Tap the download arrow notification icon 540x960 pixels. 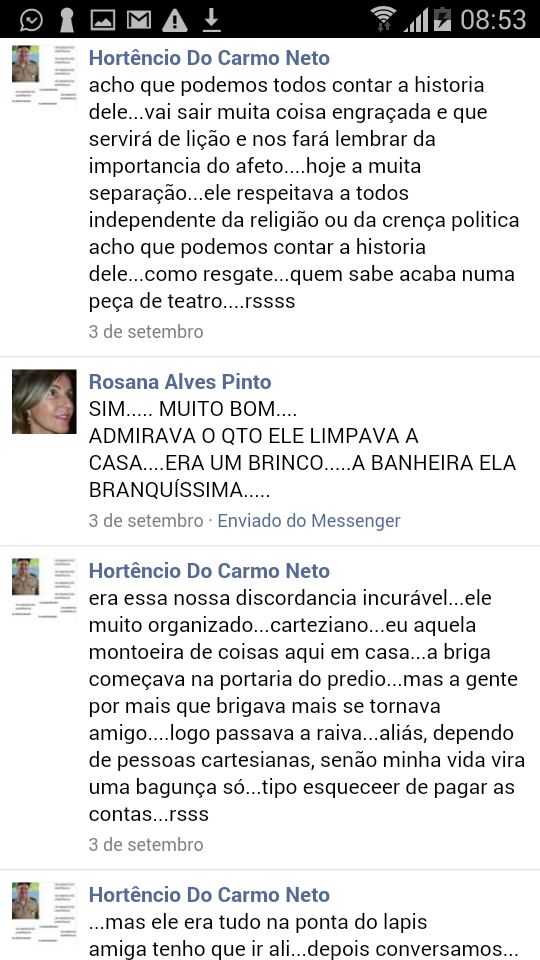[211, 20]
